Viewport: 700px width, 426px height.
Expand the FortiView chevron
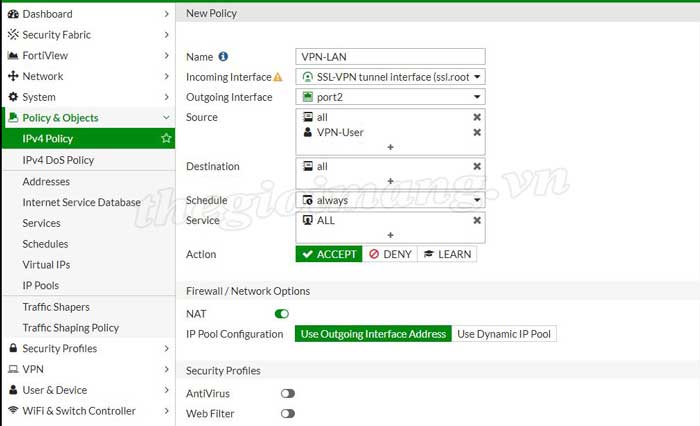pos(166,55)
